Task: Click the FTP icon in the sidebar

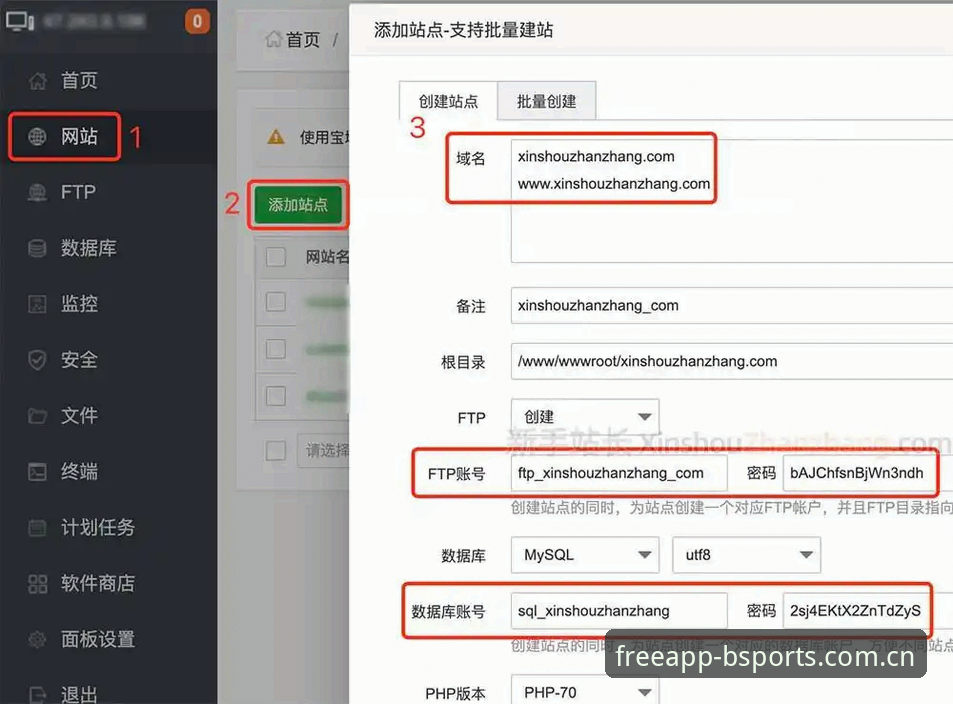Action: [x=37, y=193]
